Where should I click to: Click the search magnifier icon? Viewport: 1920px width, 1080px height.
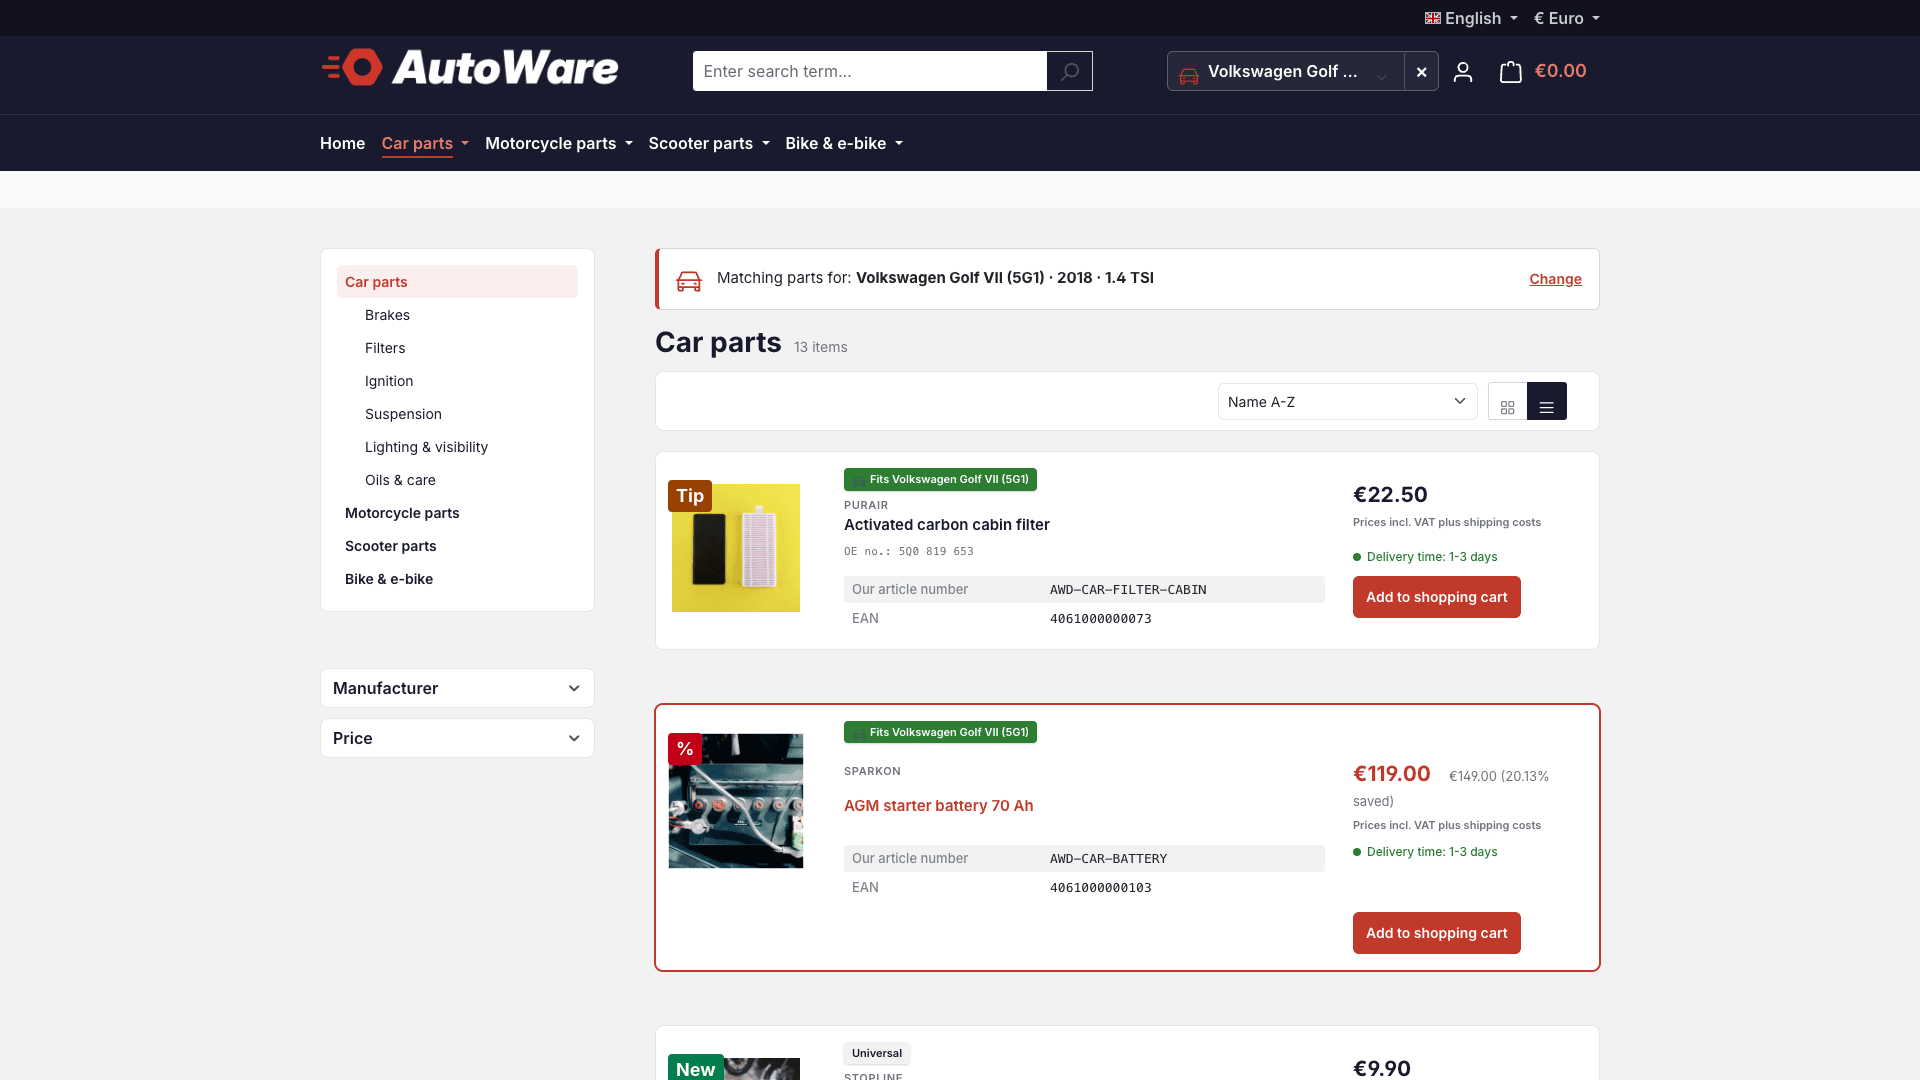pos(1069,71)
